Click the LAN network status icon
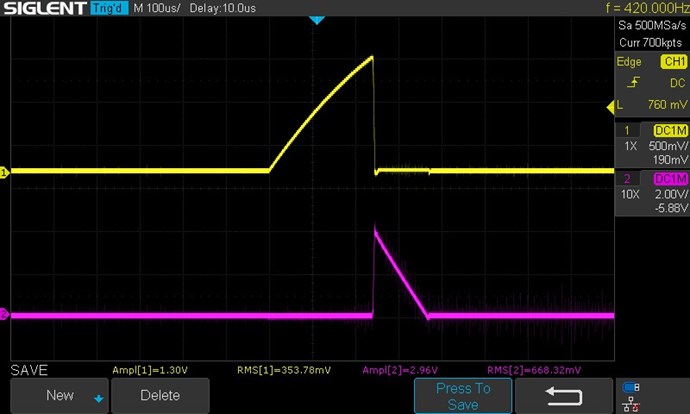690x414 pixels. (x=631, y=404)
